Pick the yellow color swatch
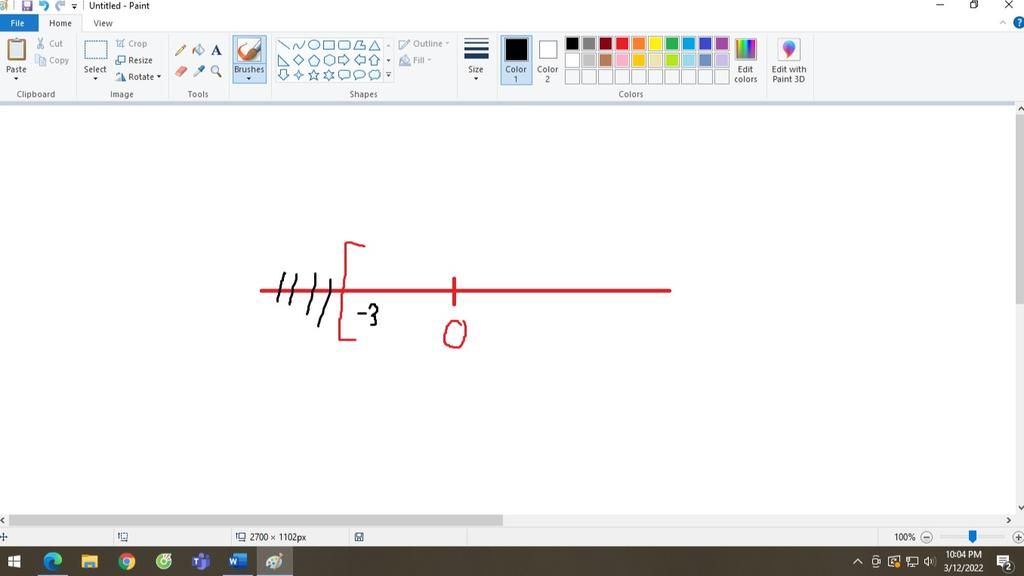 coord(655,44)
